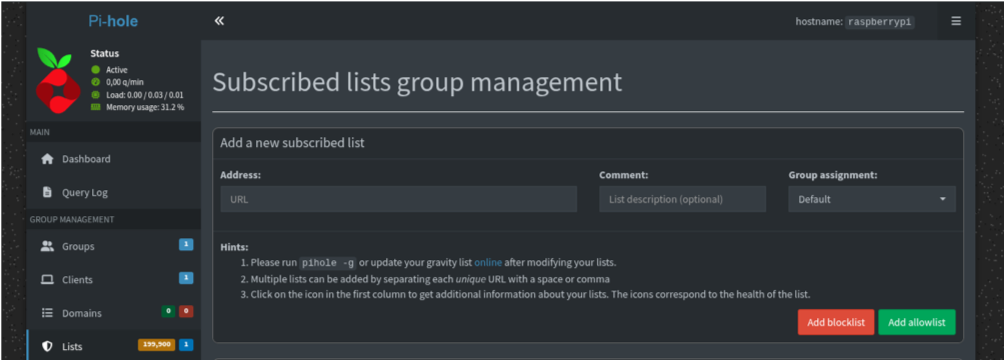This screenshot has width=1004, height=360.
Task: Click the Comment list description field
Action: (x=683, y=199)
